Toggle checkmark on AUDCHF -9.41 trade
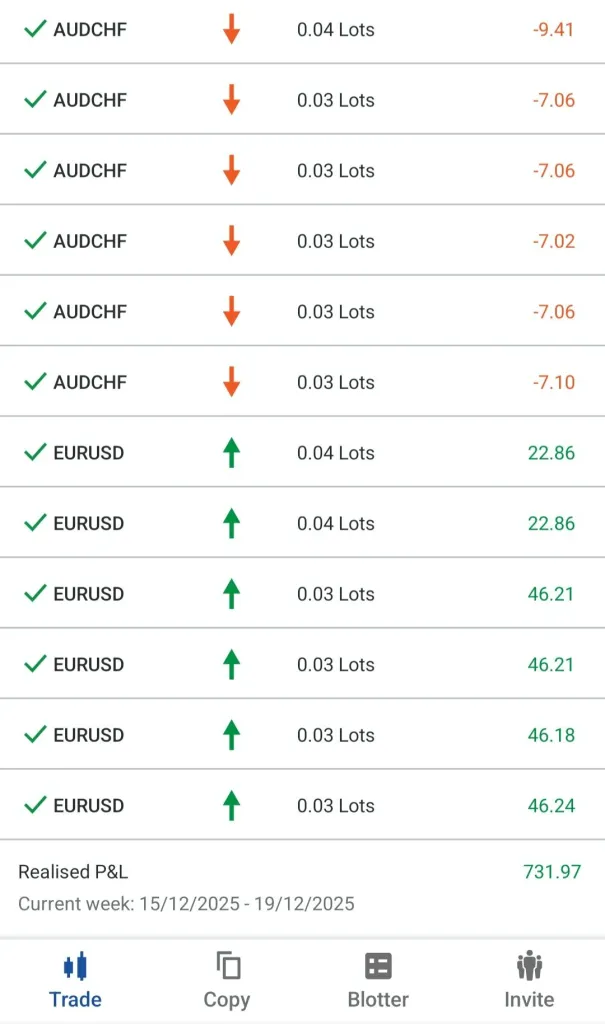 (x=35, y=30)
